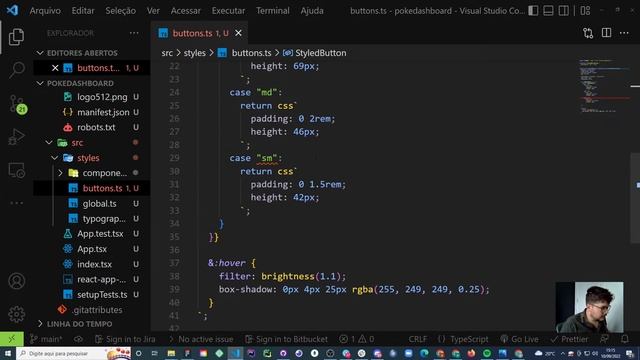Click synchronize changes icon in status bar
Viewport: 640px width, 360px height.
coord(78,339)
